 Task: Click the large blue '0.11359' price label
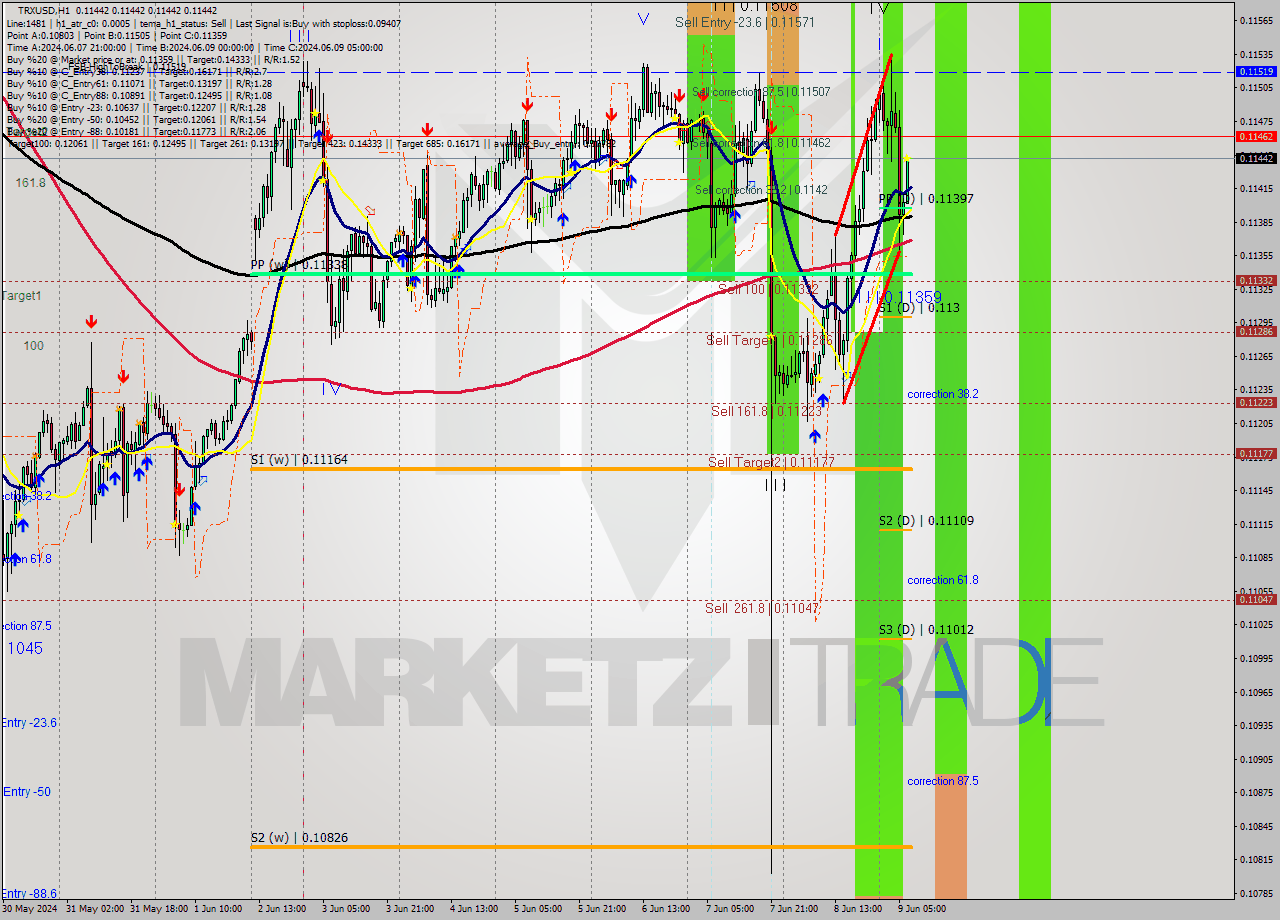(911, 298)
